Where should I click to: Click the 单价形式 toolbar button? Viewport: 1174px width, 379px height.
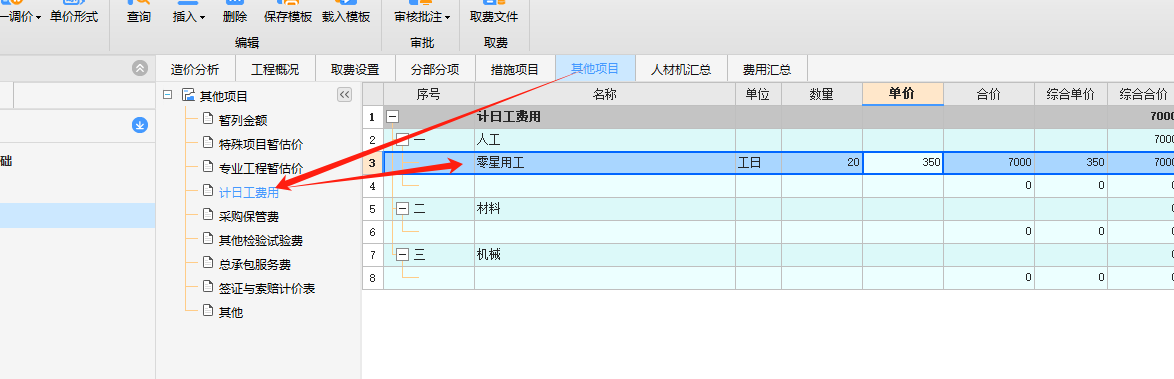pos(74,12)
